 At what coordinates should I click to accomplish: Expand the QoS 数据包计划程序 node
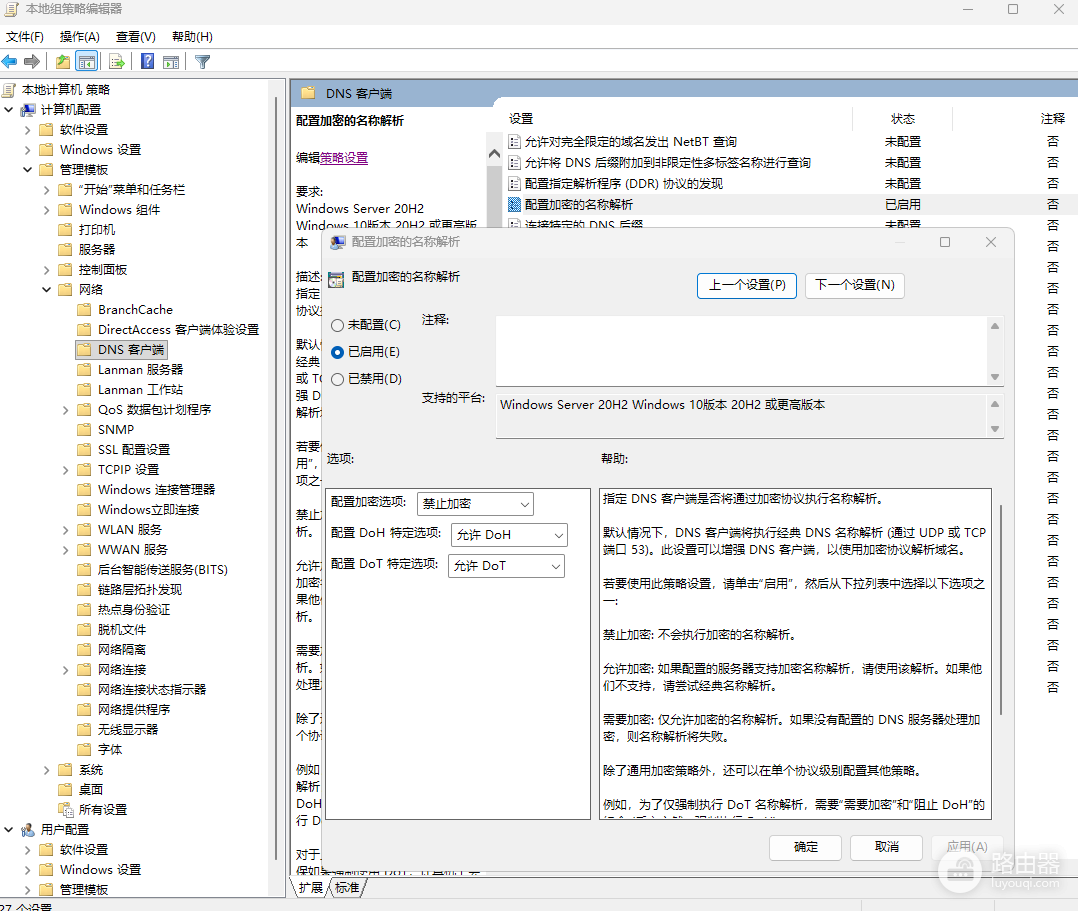pyautogui.click(x=66, y=410)
